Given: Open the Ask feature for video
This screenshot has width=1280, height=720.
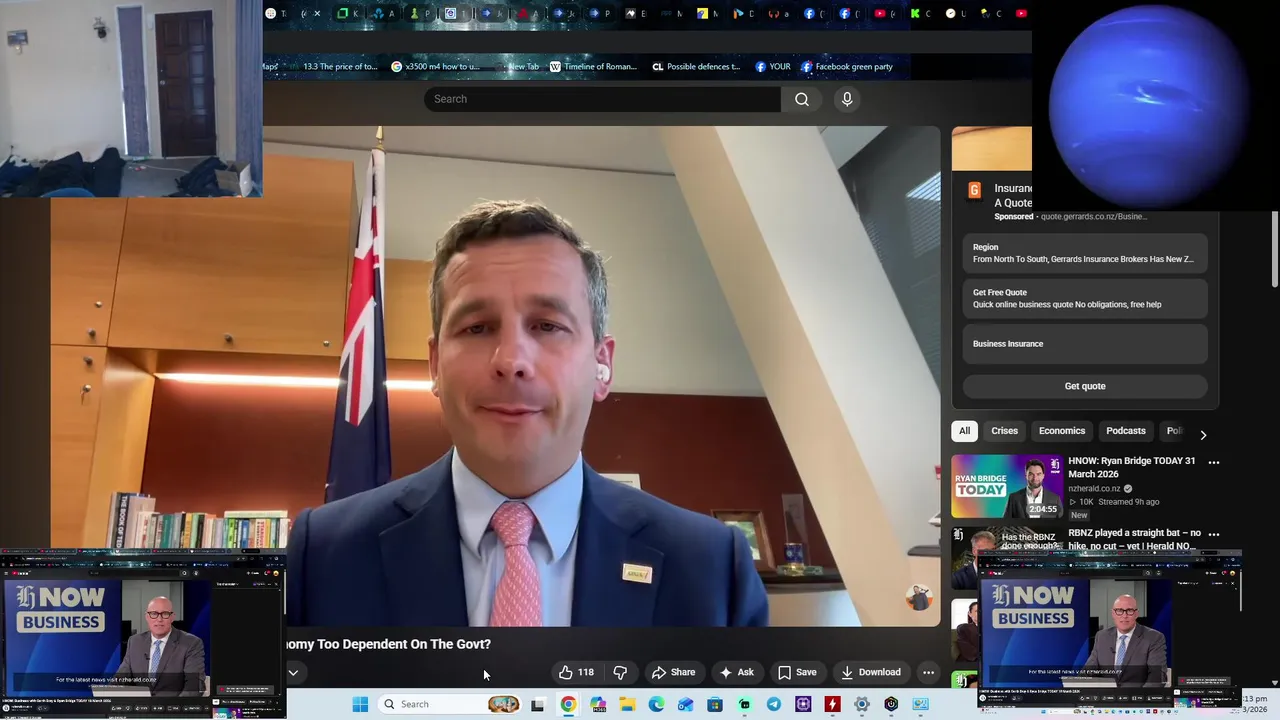Looking at the screenshot, I should [736, 672].
